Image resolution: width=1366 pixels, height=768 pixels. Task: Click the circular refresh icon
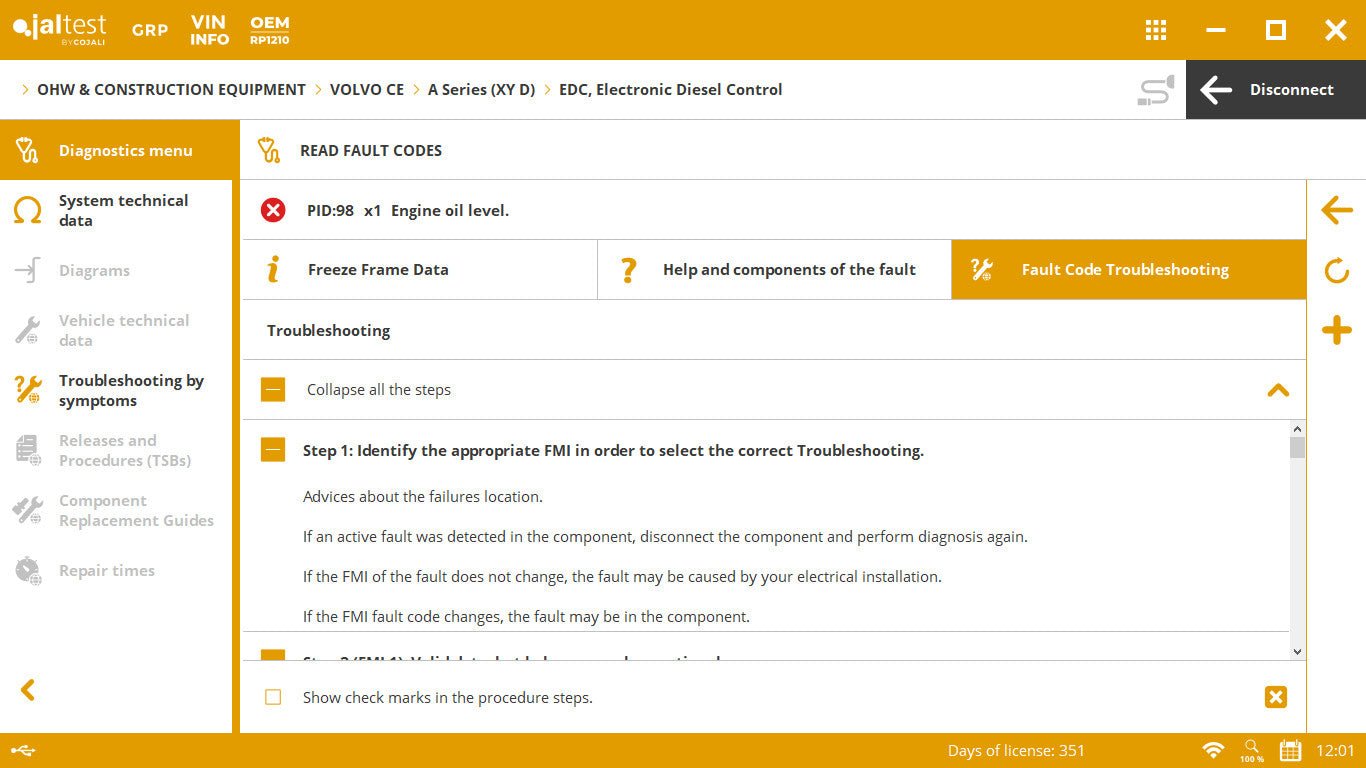pyautogui.click(x=1336, y=271)
